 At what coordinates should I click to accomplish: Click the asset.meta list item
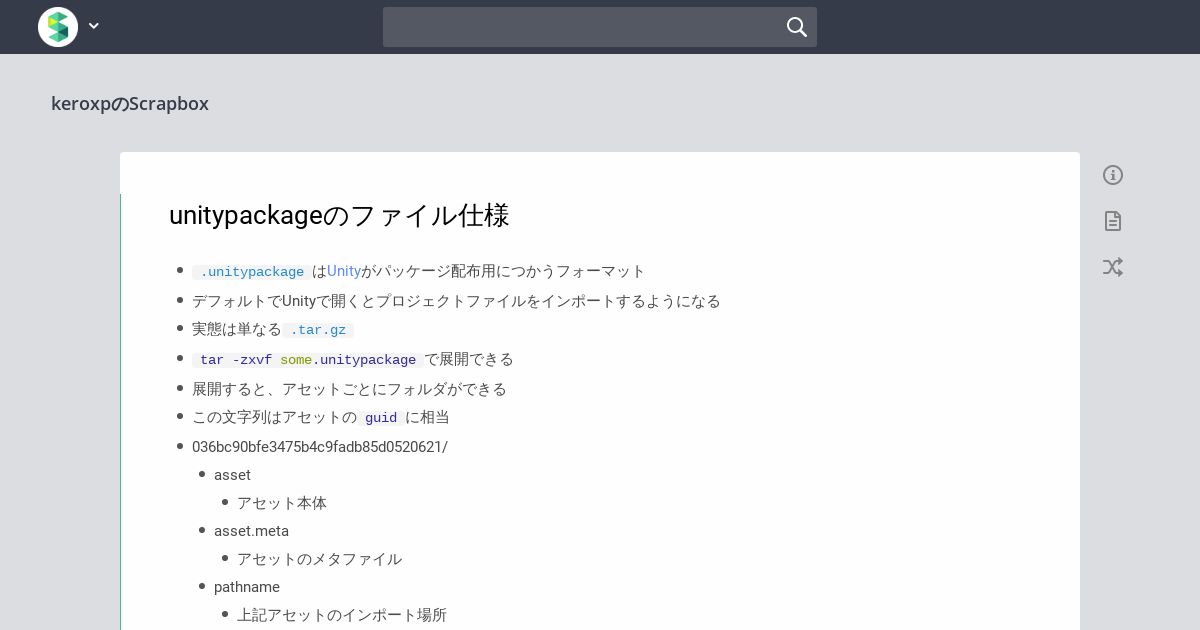251,531
